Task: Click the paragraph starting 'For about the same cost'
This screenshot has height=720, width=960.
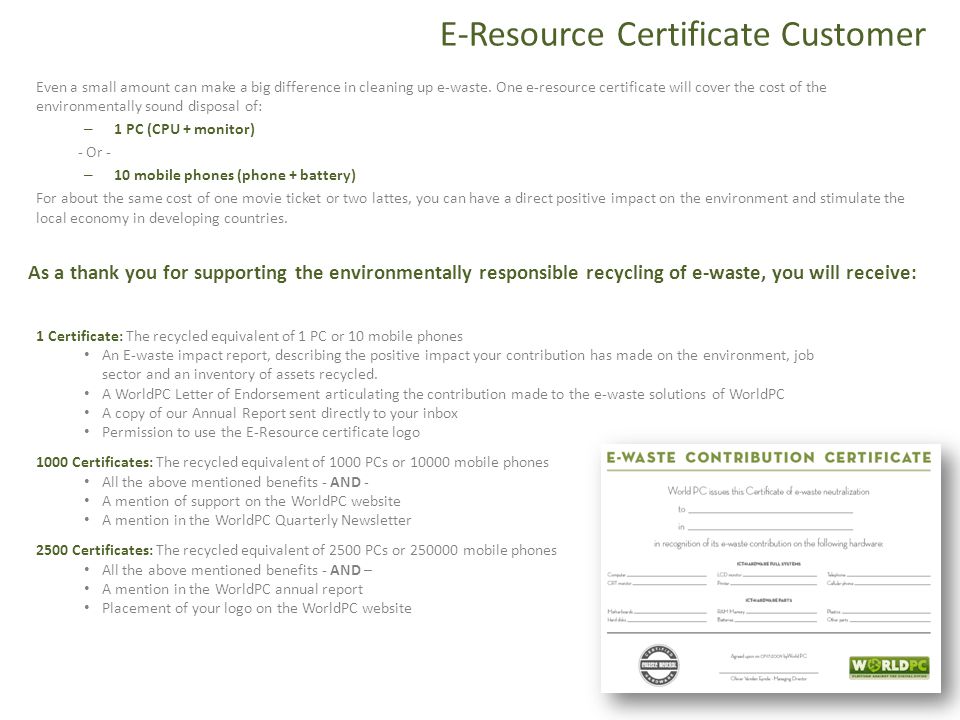Action: click(x=470, y=208)
